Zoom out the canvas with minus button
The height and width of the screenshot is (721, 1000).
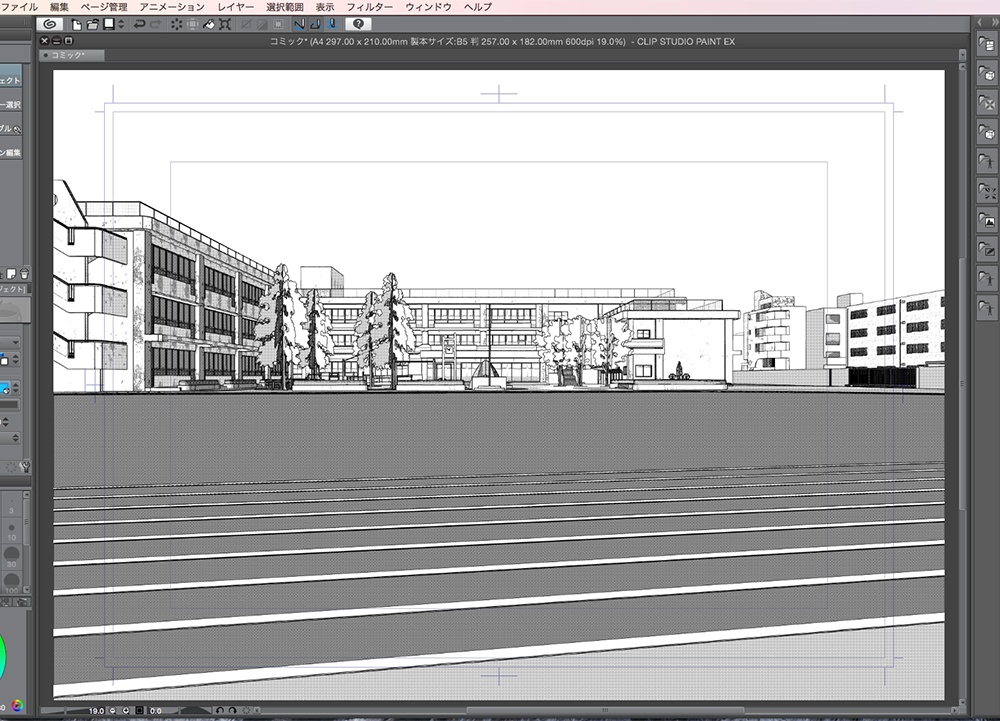113,710
